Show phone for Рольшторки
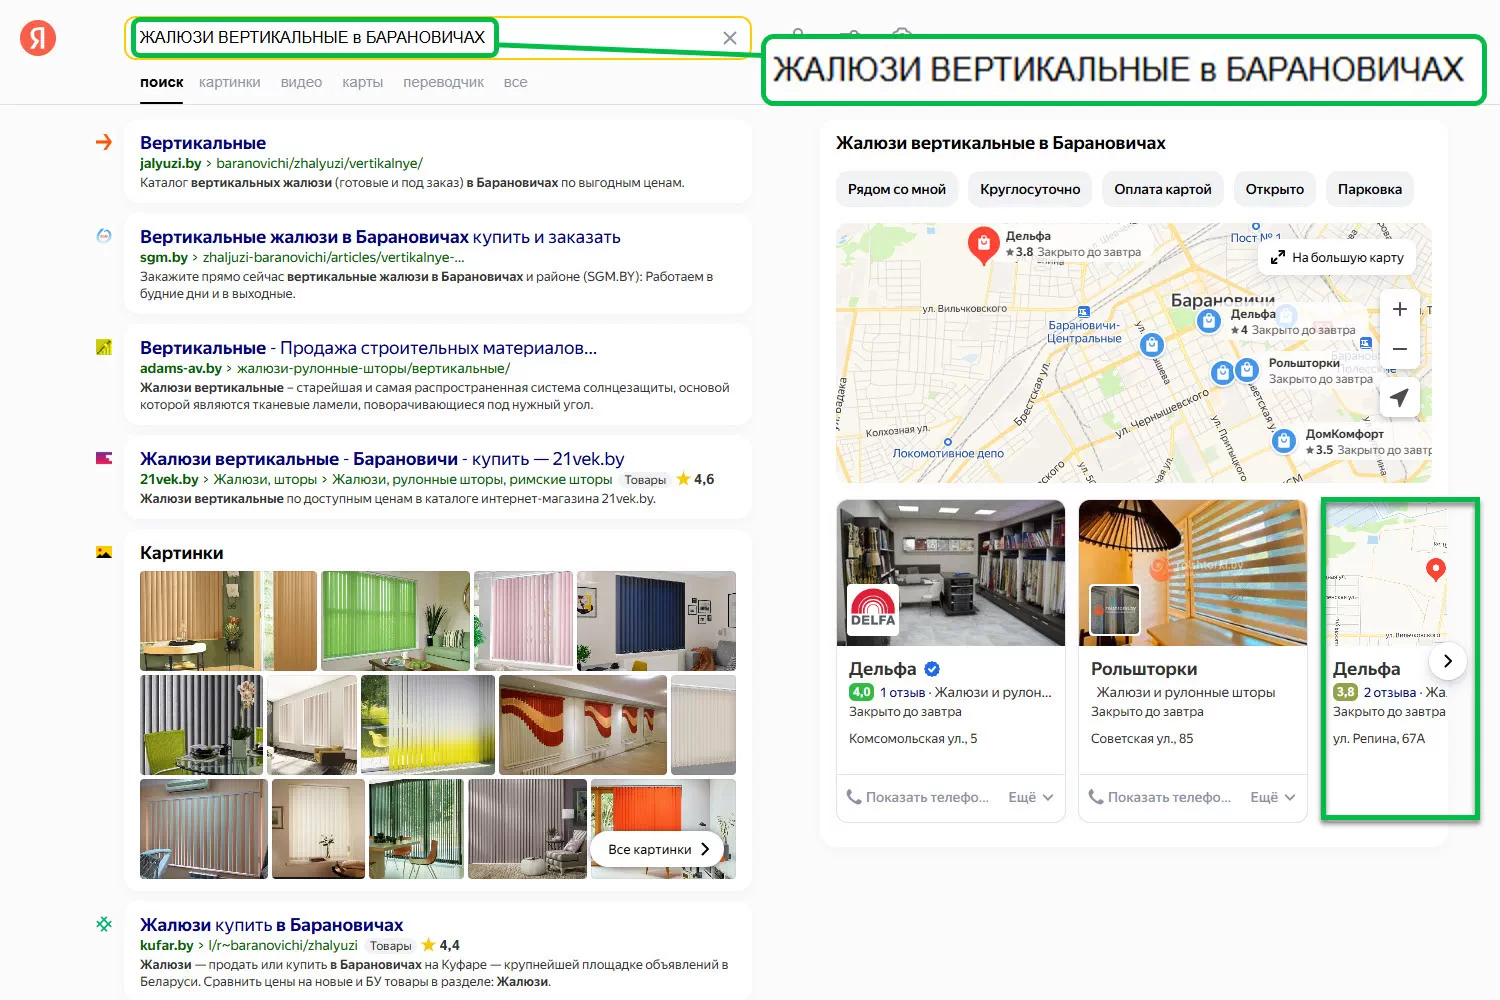Viewport: 1500px width, 1000px height. [1160, 797]
